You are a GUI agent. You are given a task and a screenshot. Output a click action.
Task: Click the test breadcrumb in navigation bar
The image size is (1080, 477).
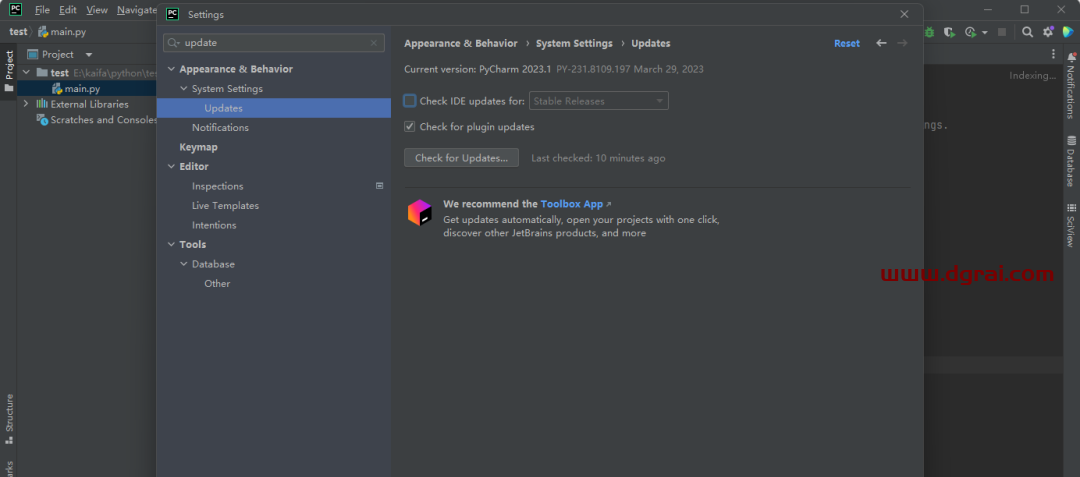(18, 32)
